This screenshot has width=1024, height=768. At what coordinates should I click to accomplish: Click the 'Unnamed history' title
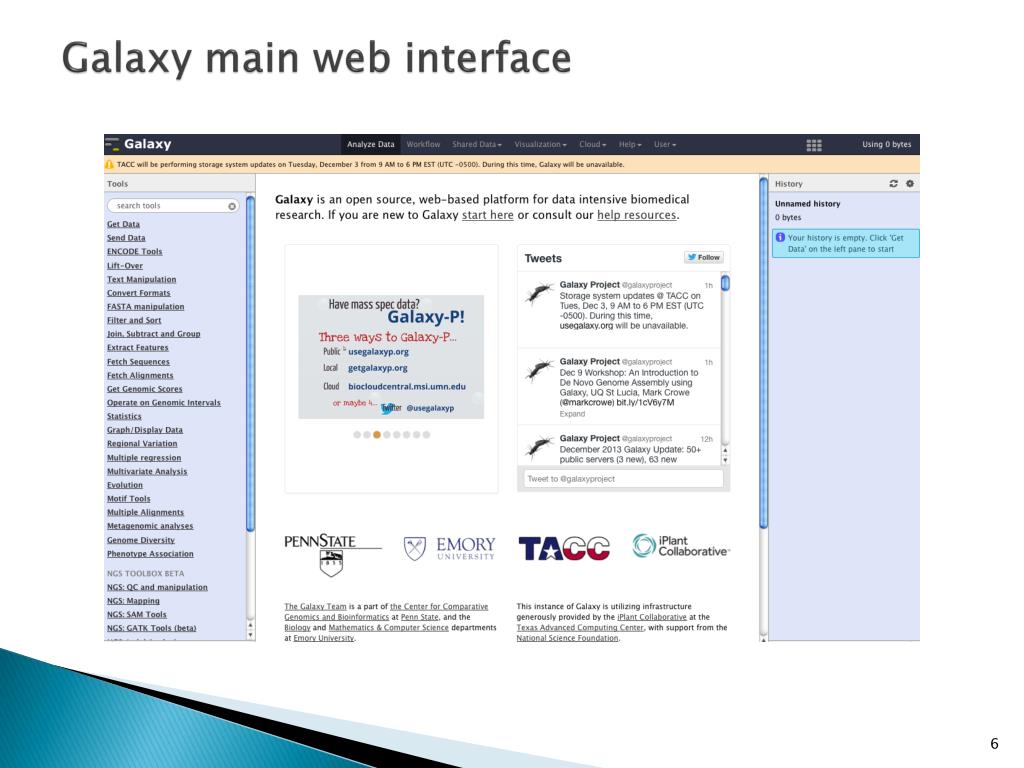pyautogui.click(x=807, y=204)
